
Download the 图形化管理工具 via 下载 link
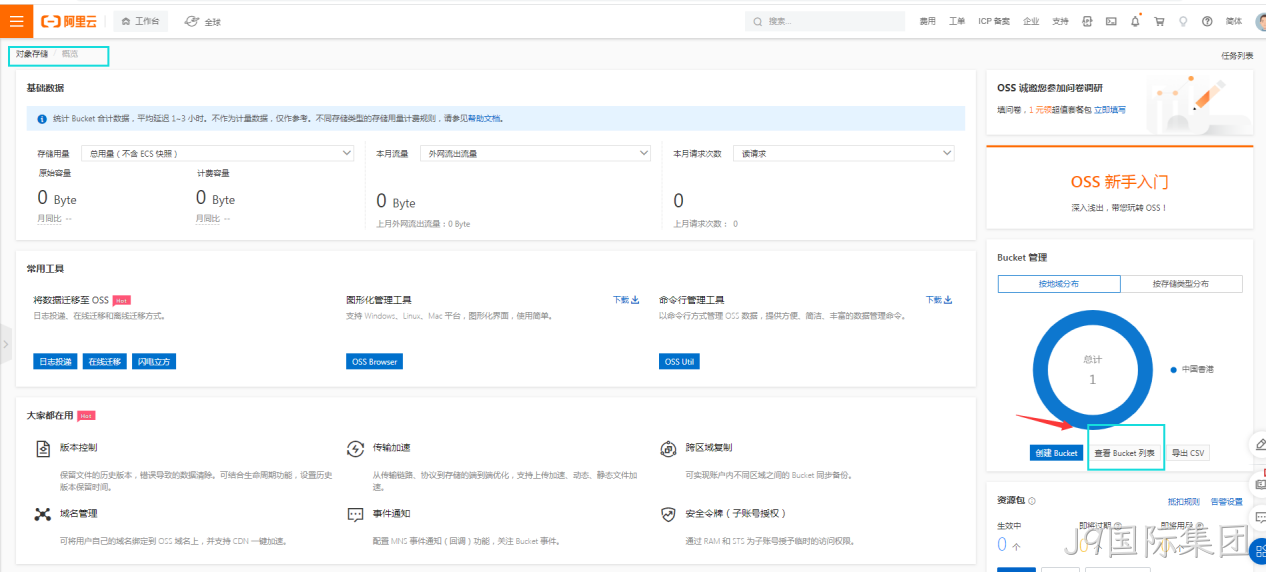(x=626, y=299)
